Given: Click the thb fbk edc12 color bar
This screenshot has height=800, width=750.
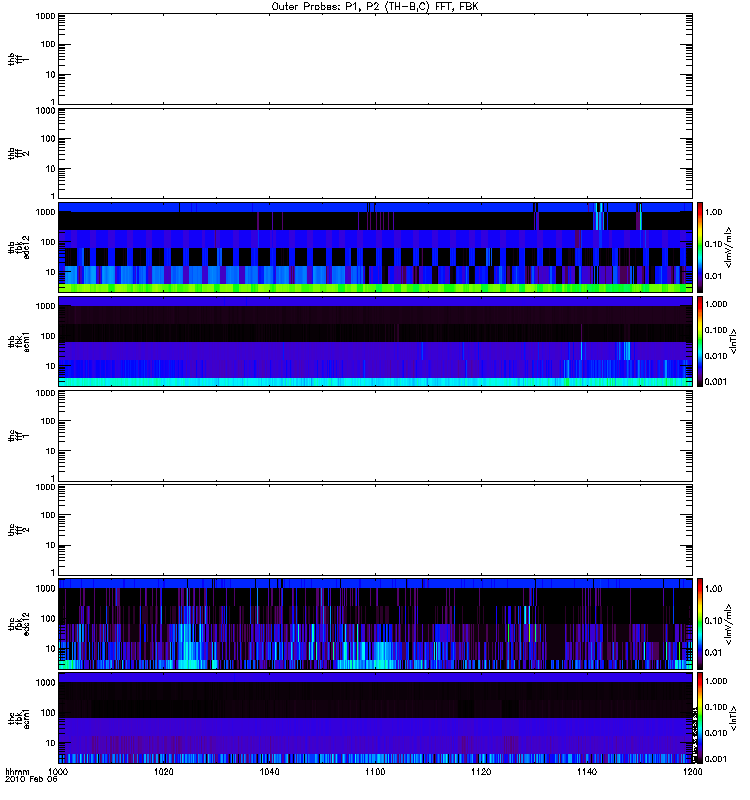Looking at the screenshot, I should tap(700, 247).
